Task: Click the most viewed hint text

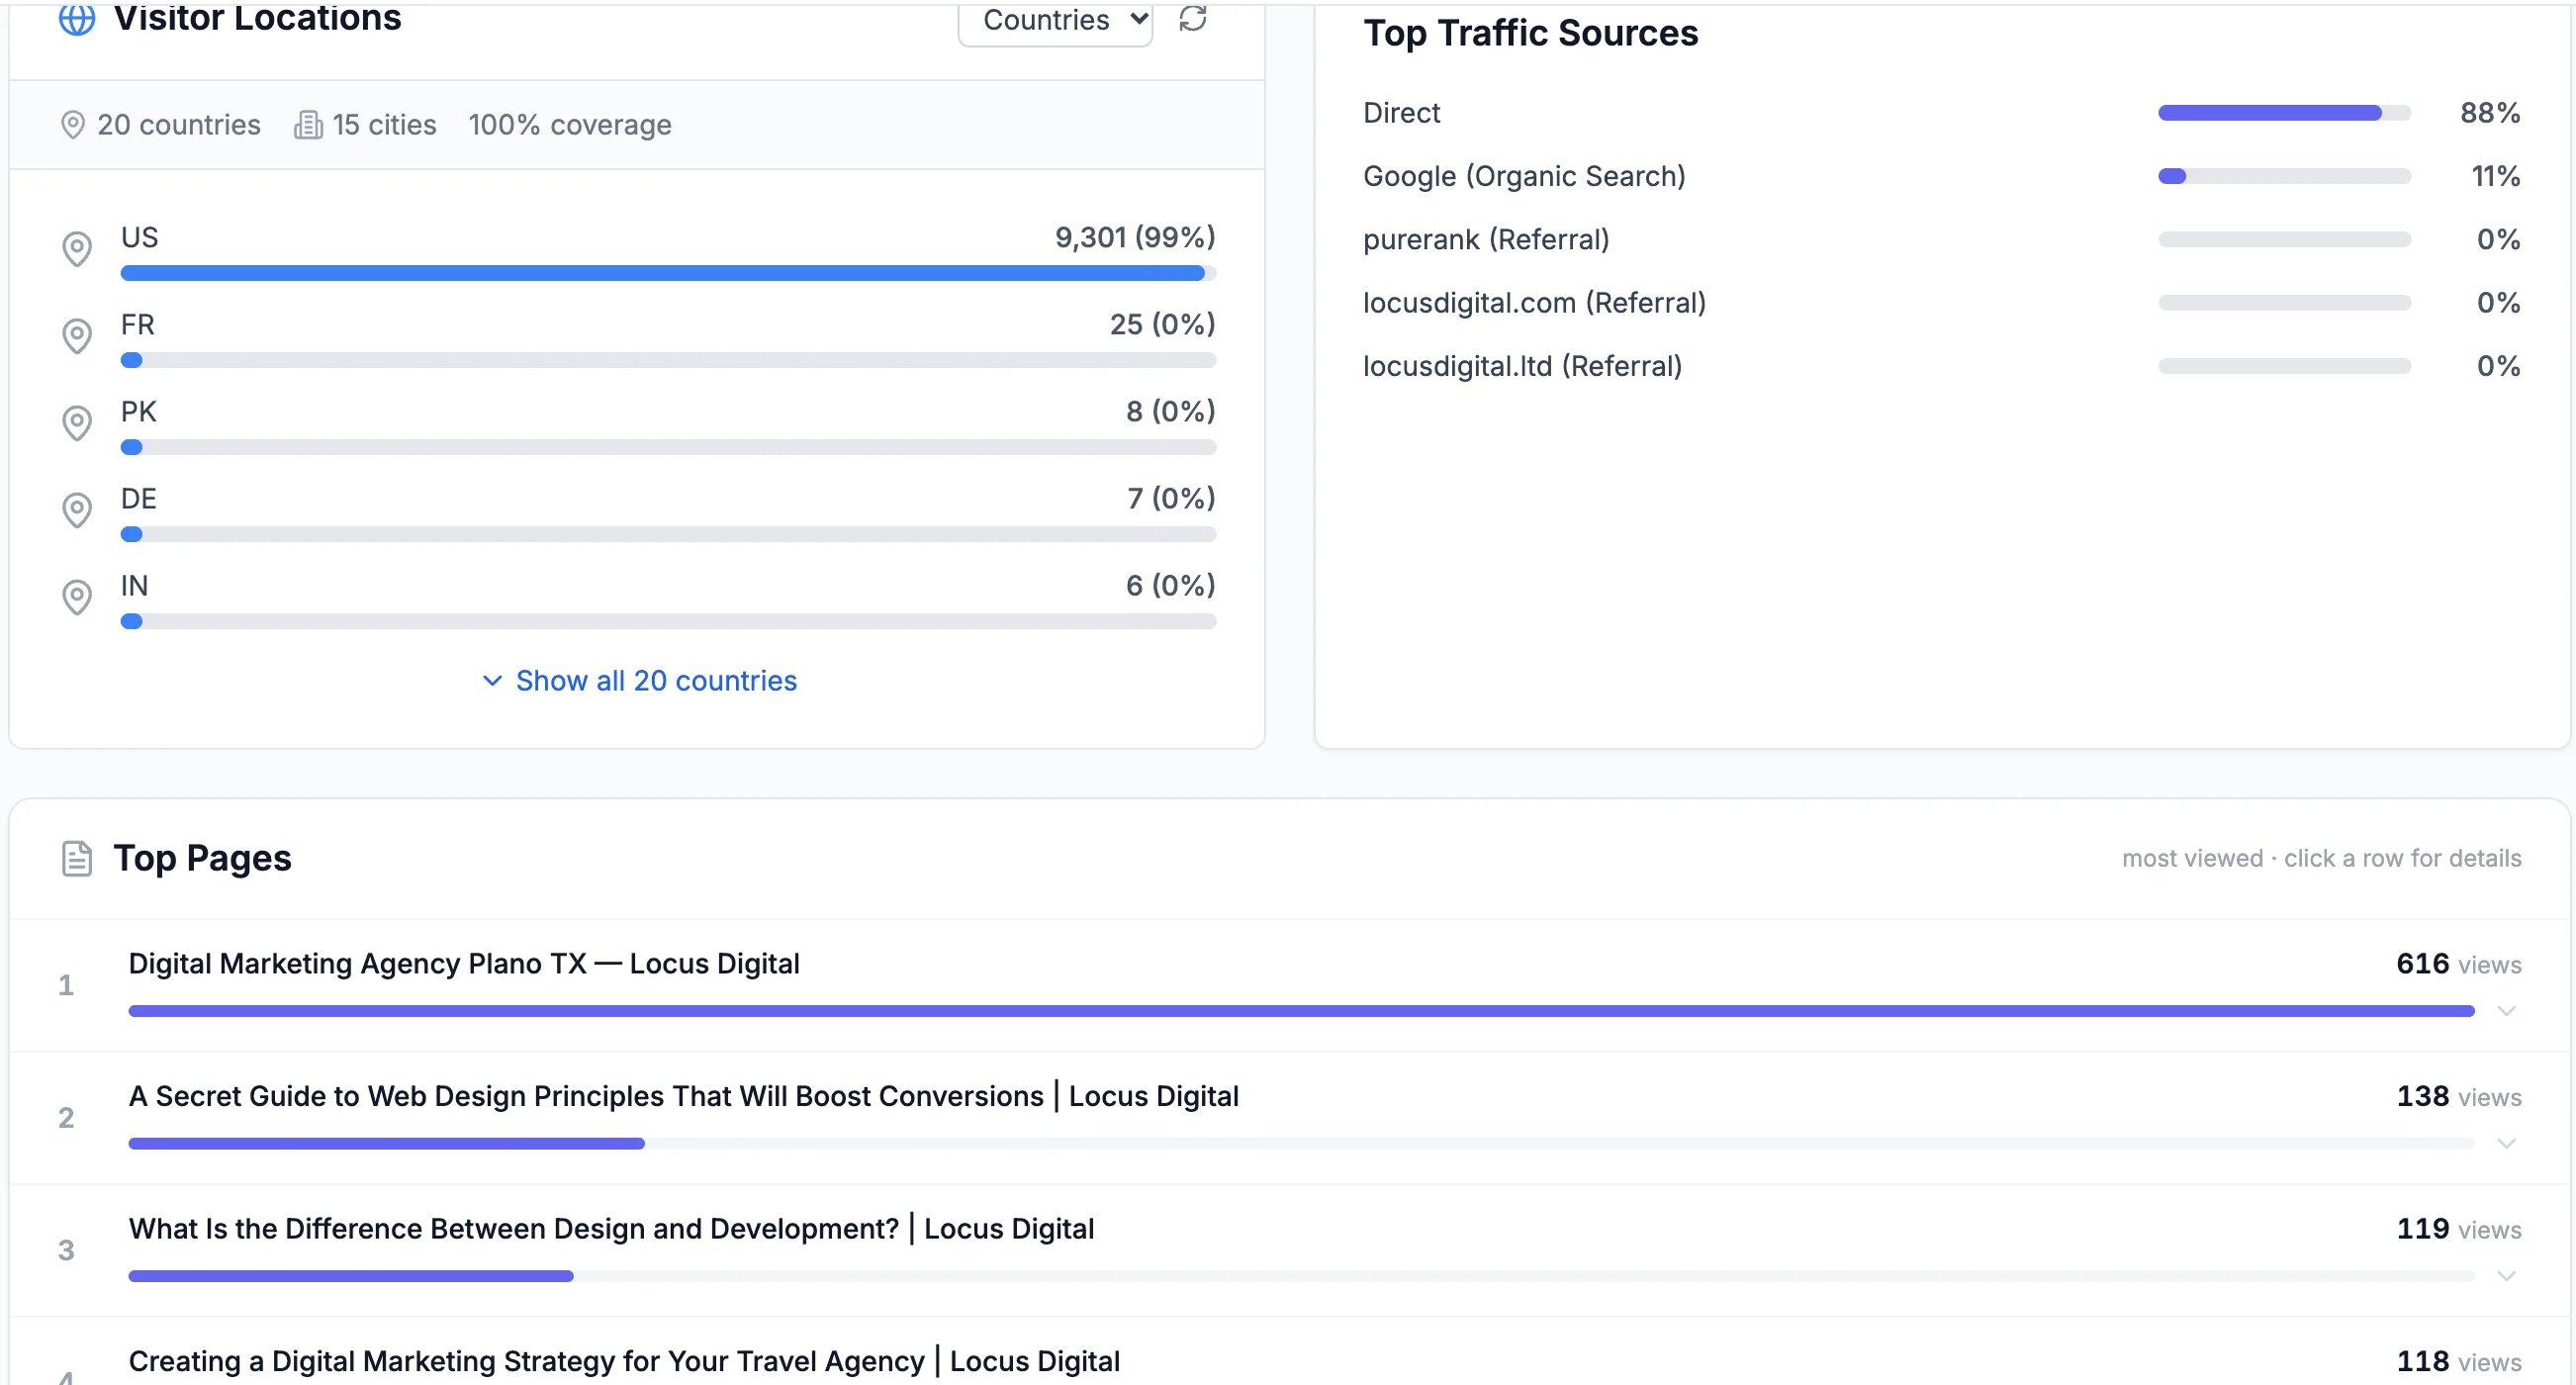Action: tap(2322, 859)
